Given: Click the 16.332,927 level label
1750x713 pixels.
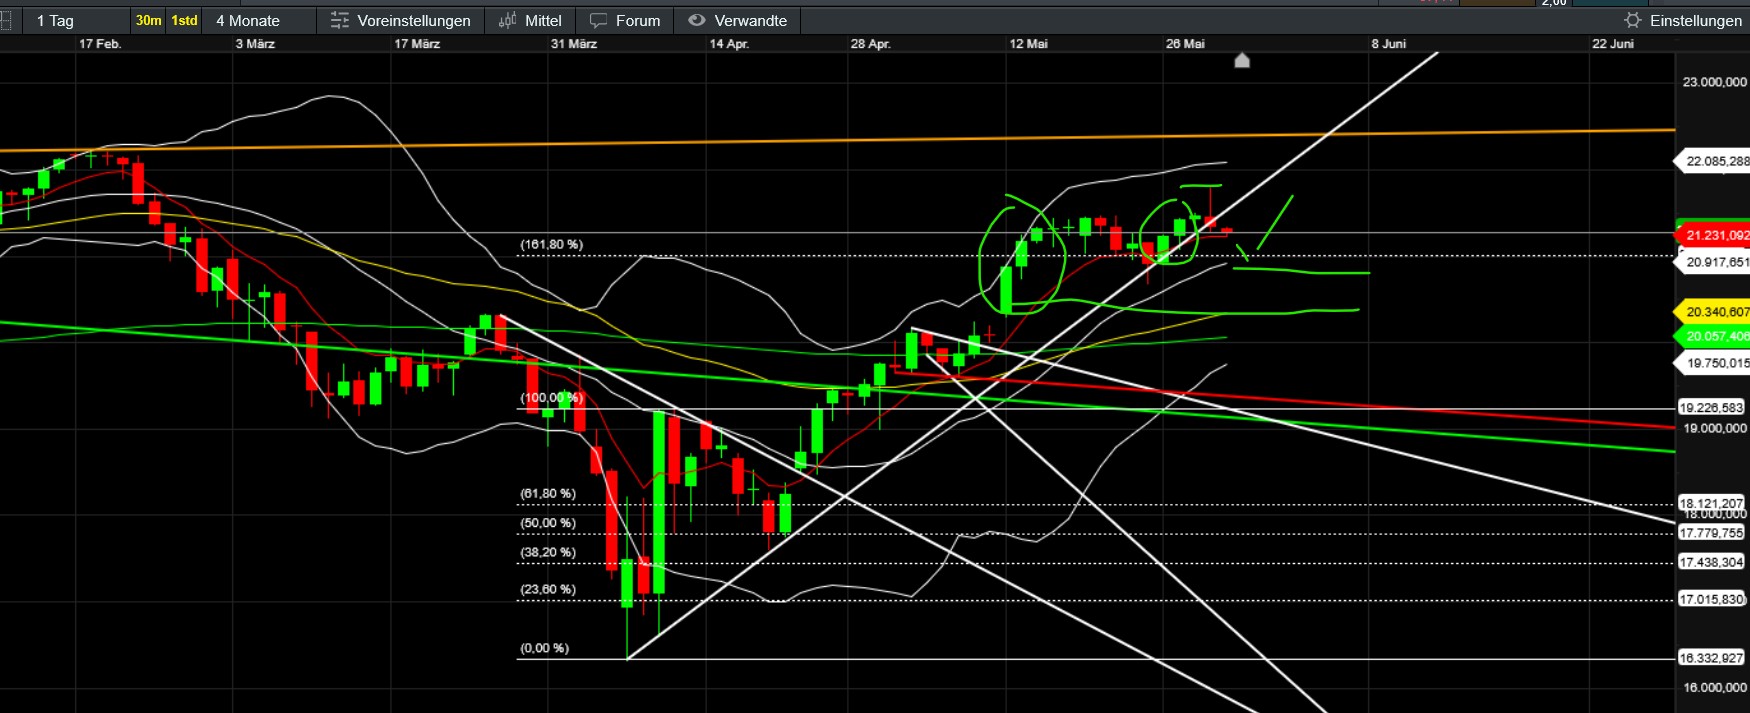Looking at the screenshot, I should 1711,657.
